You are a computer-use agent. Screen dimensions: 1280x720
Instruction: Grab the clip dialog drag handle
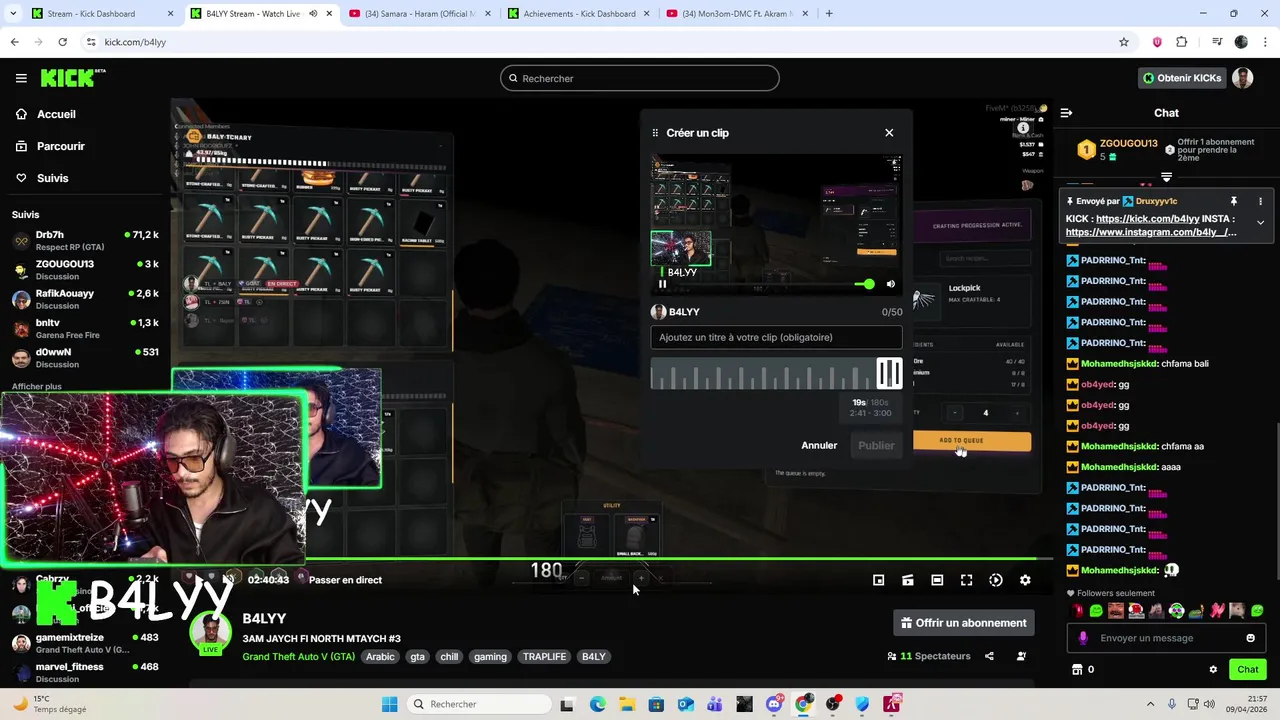(x=655, y=133)
